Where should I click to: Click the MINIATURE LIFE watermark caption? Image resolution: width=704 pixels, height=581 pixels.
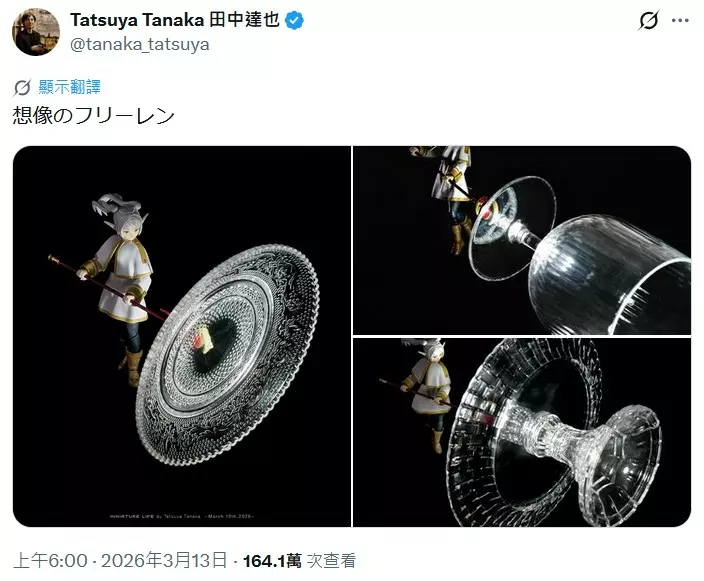(x=182, y=516)
